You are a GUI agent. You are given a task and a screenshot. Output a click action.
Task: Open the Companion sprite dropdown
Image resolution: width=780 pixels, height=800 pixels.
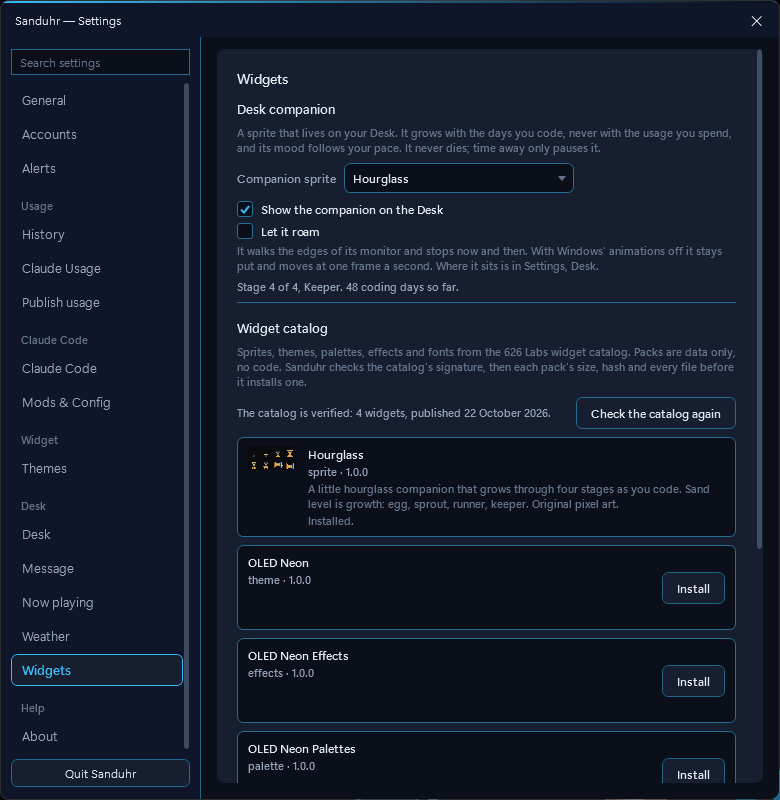(x=459, y=179)
